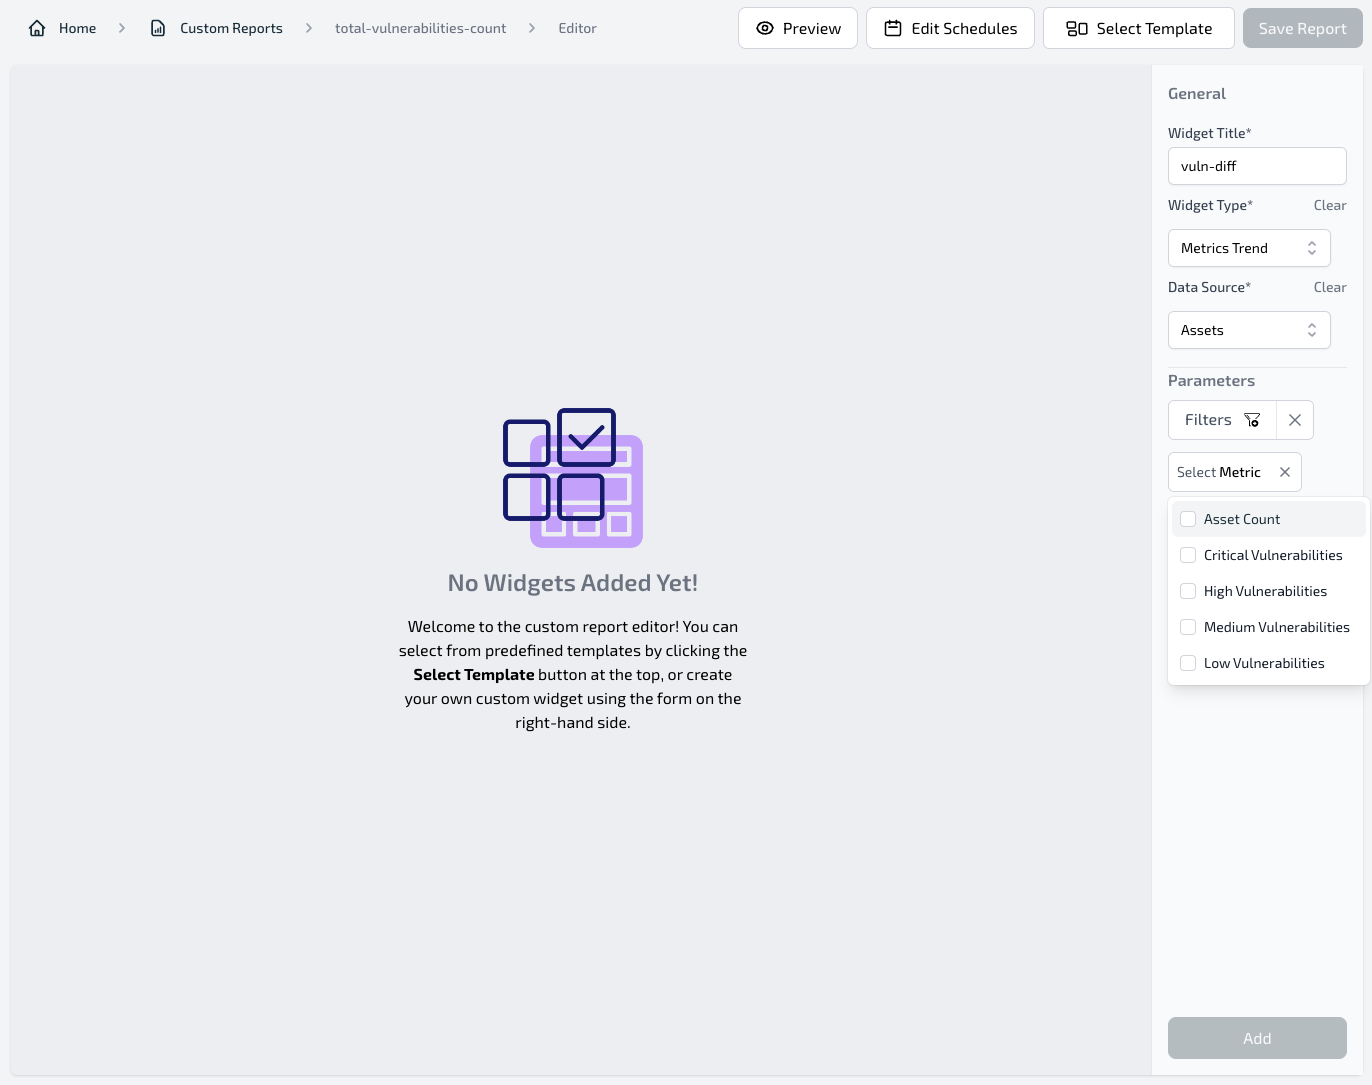The height and width of the screenshot is (1085, 1372).
Task: Tick the Critical Vulnerabilities checkbox
Action: (x=1188, y=555)
